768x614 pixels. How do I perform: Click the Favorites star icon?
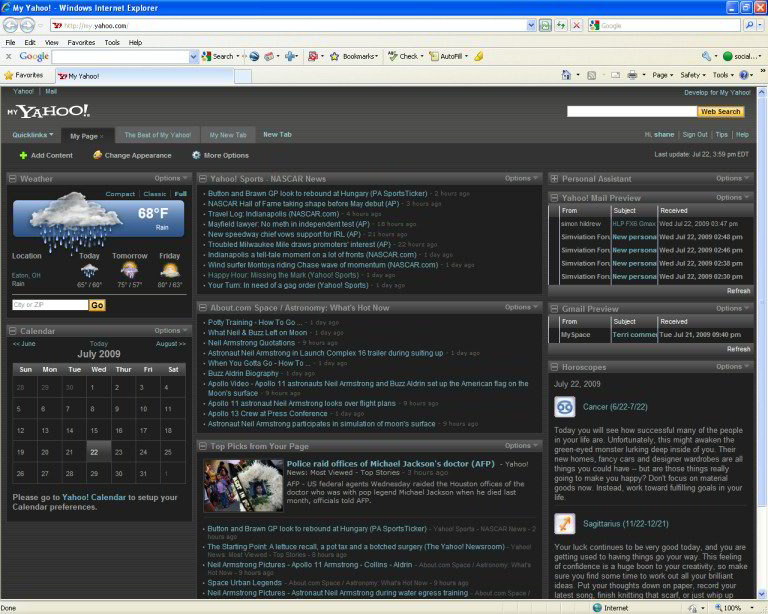pos(9,75)
